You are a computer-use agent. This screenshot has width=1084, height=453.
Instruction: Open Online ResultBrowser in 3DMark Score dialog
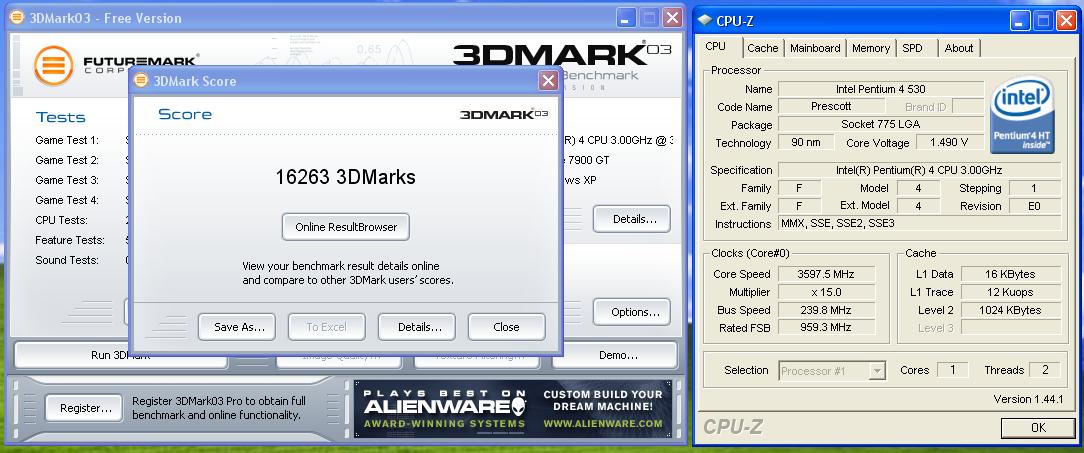tap(346, 227)
